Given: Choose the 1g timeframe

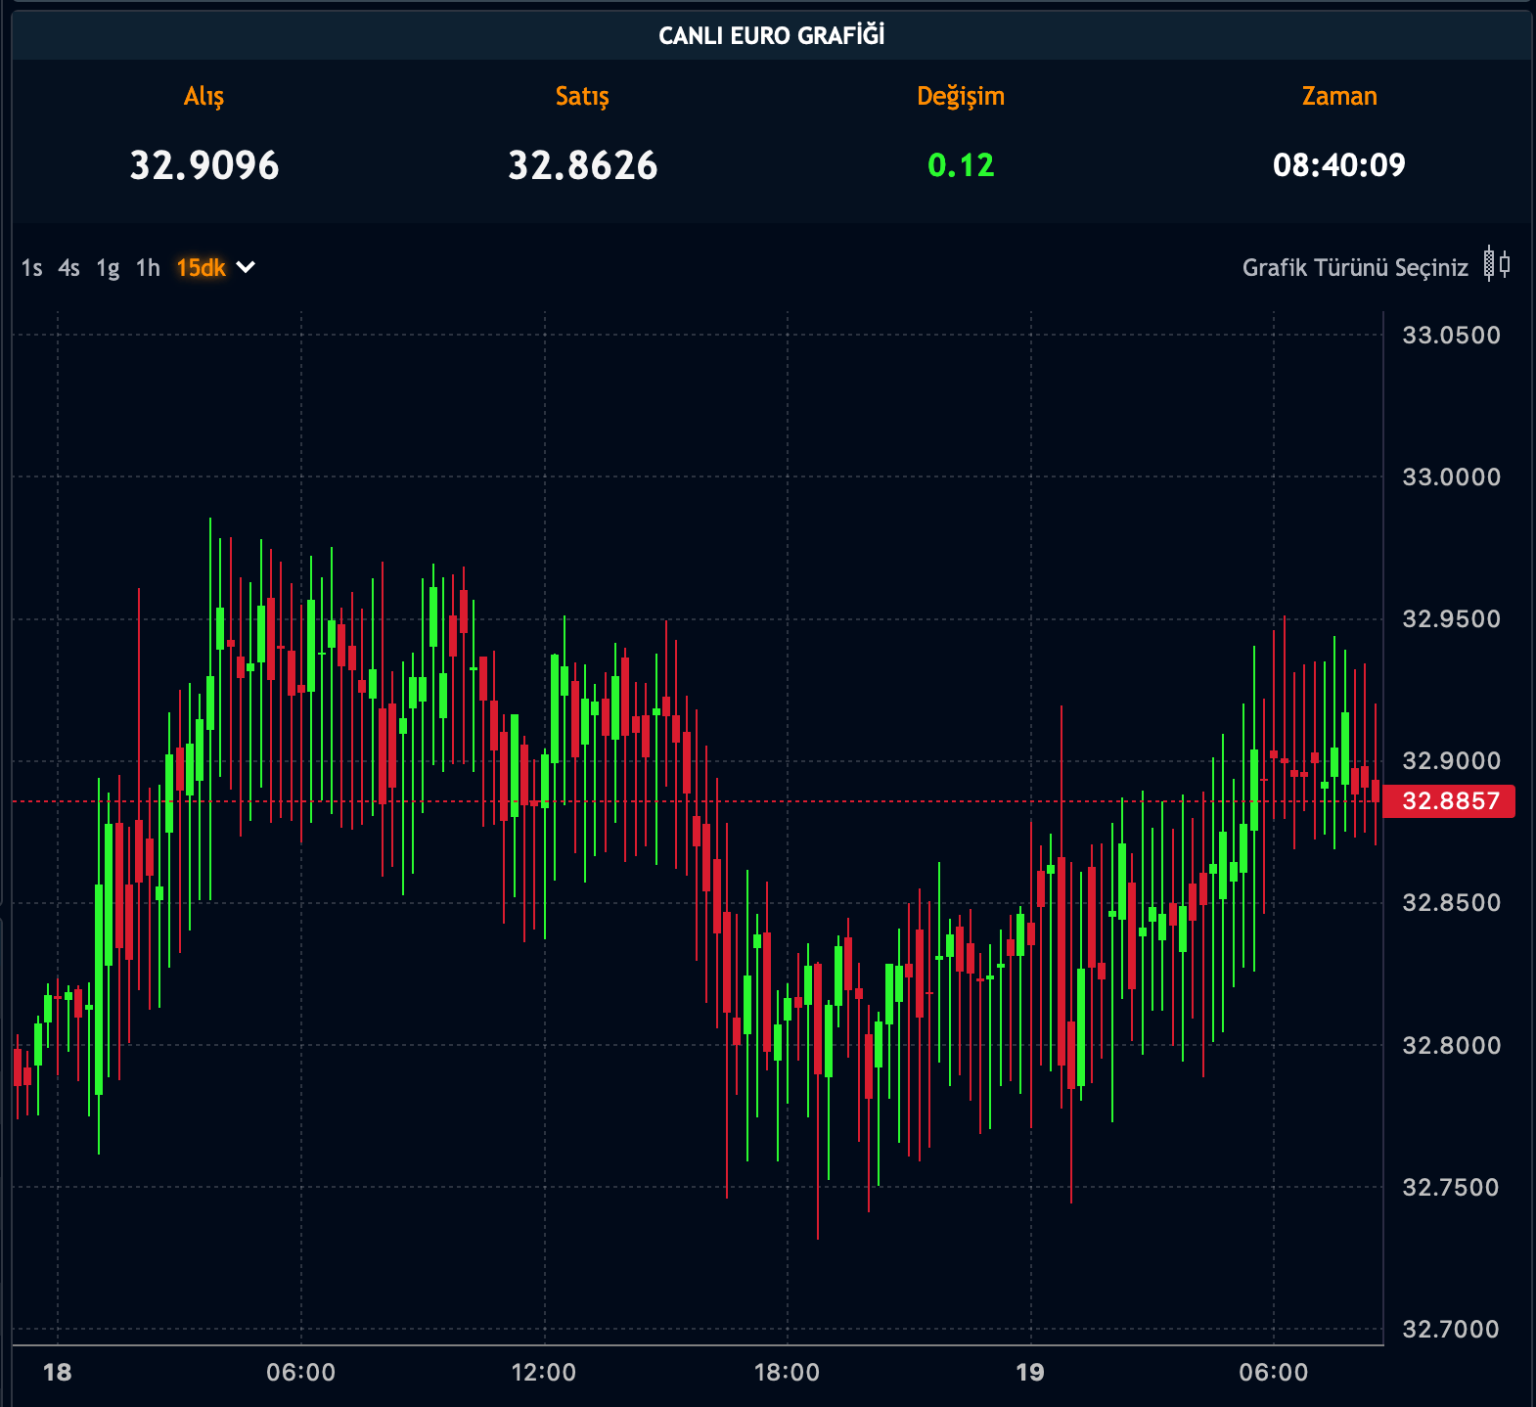Looking at the screenshot, I should (x=108, y=268).
